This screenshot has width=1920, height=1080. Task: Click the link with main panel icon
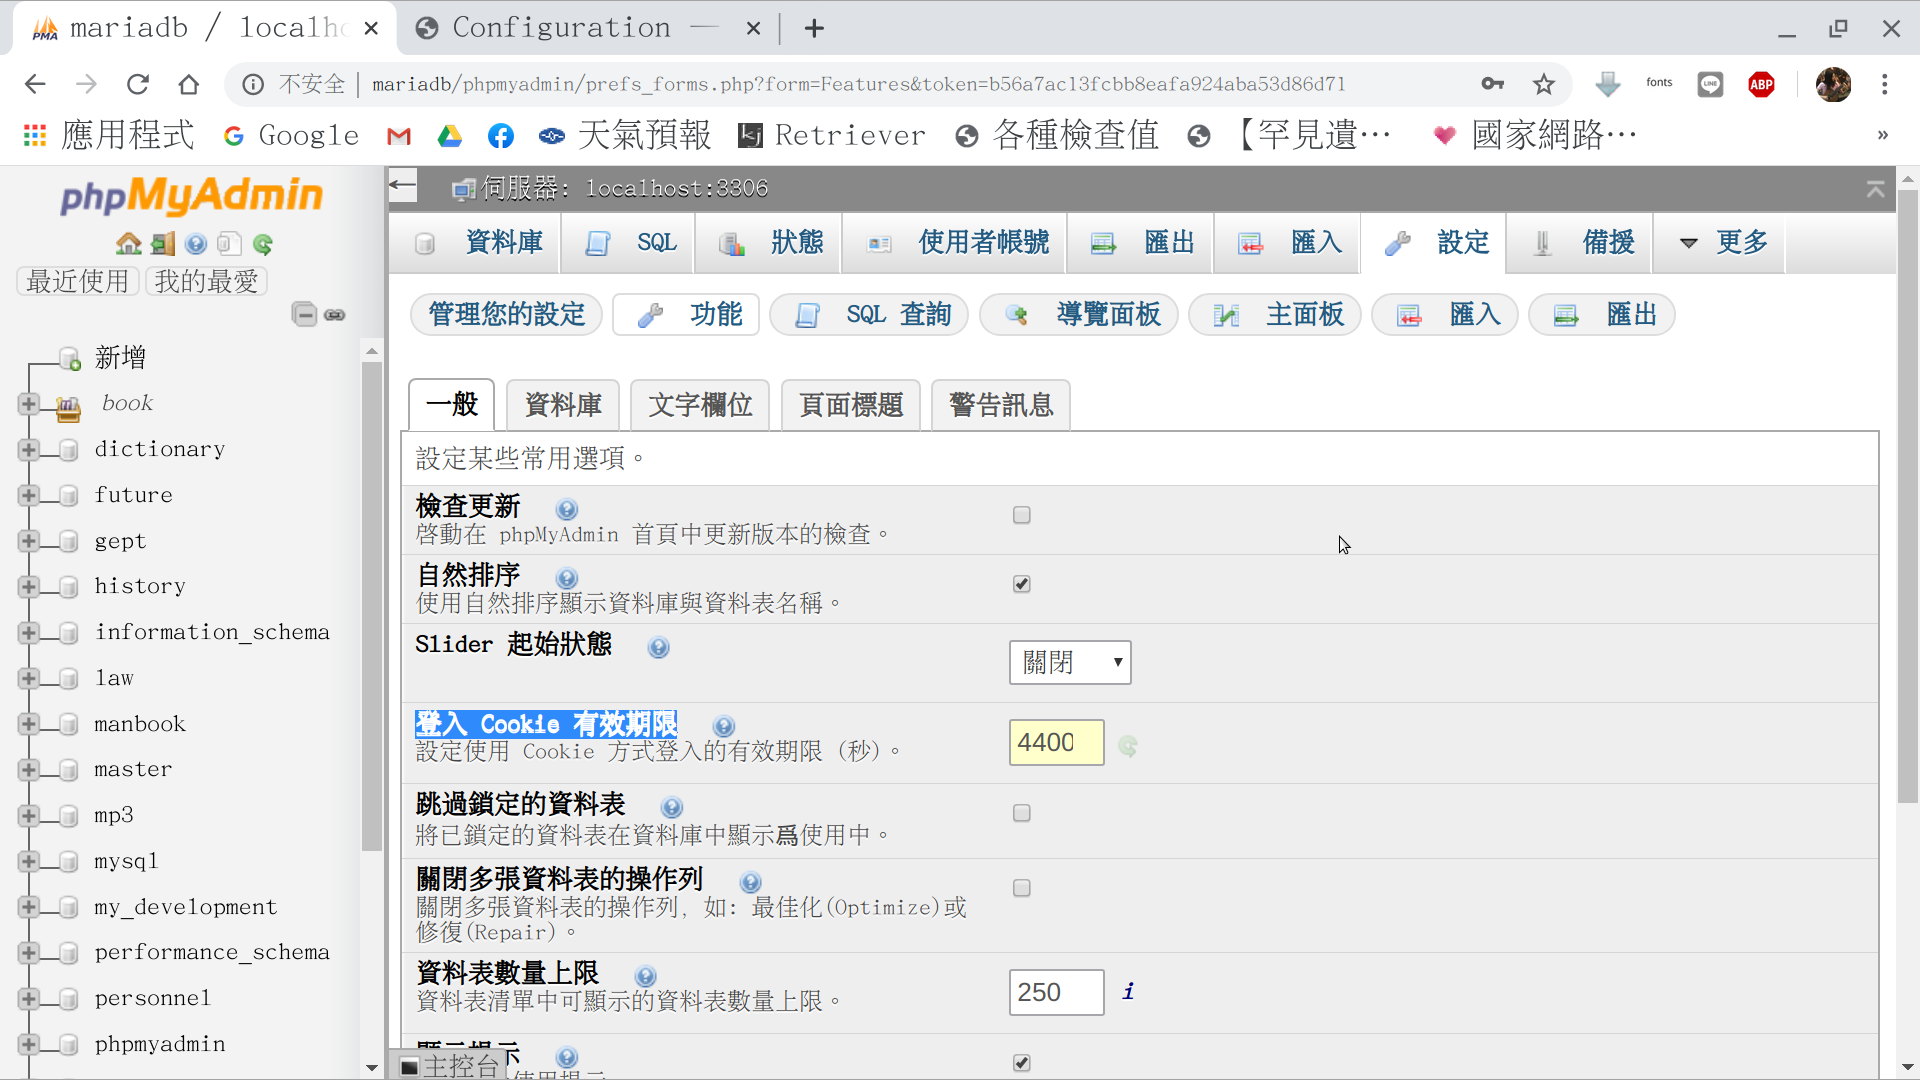pyautogui.click(x=335, y=314)
